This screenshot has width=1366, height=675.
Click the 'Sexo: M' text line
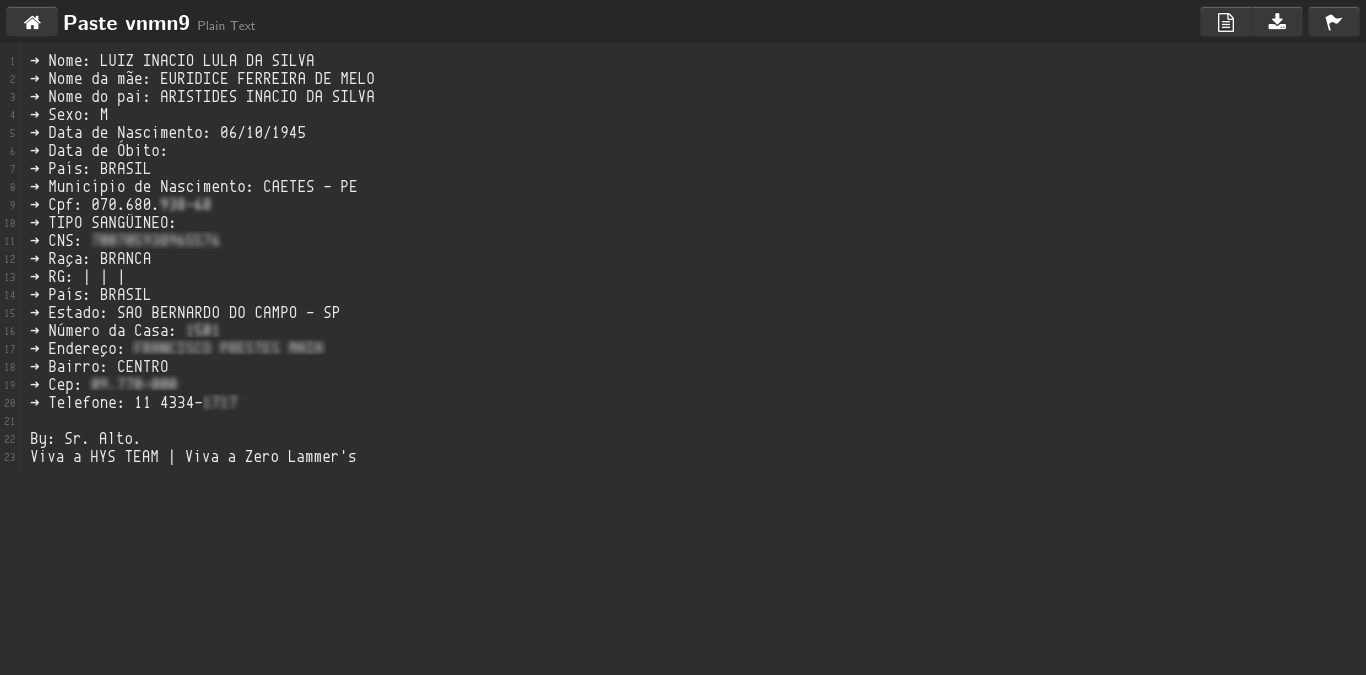click(x=69, y=115)
